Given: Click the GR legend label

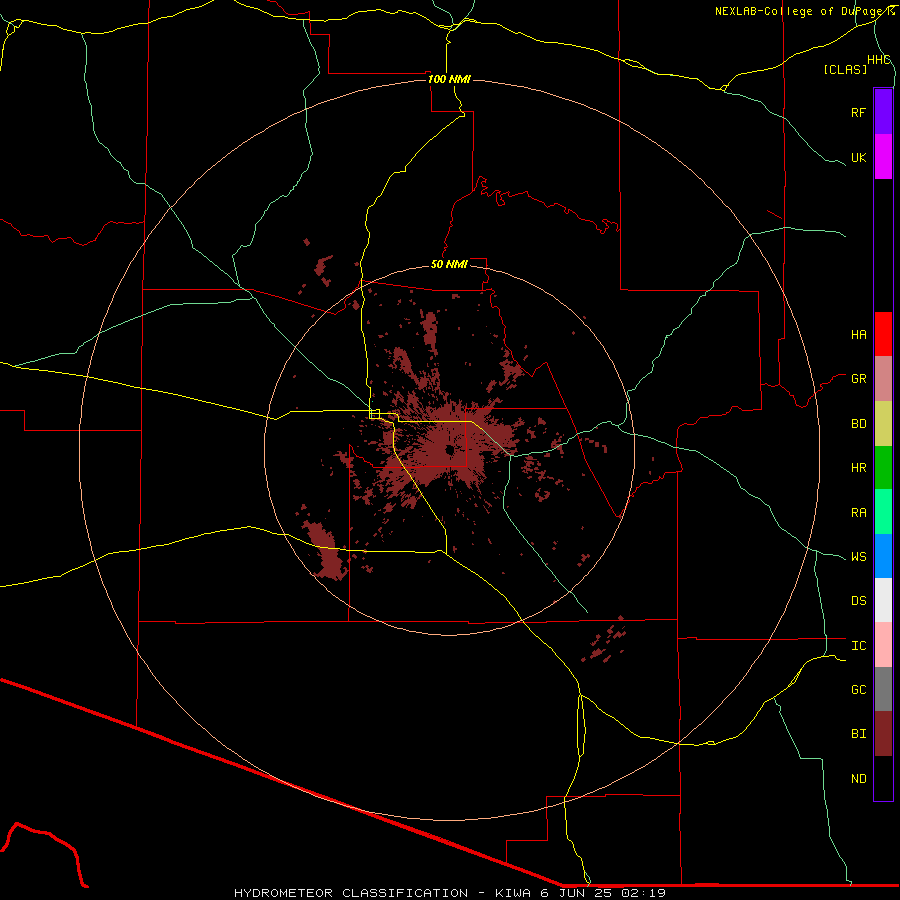Looking at the screenshot, I should click(858, 379).
